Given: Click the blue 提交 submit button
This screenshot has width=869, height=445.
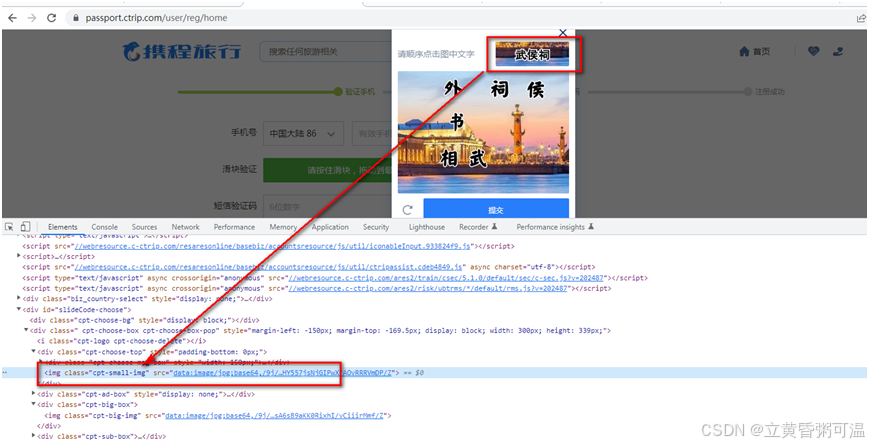Looking at the screenshot, I should [x=496, y=209].
